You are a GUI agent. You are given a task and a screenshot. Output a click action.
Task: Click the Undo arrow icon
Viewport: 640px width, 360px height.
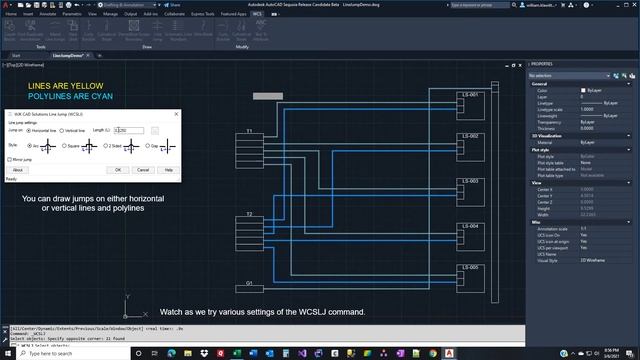(x=77, y=5)
